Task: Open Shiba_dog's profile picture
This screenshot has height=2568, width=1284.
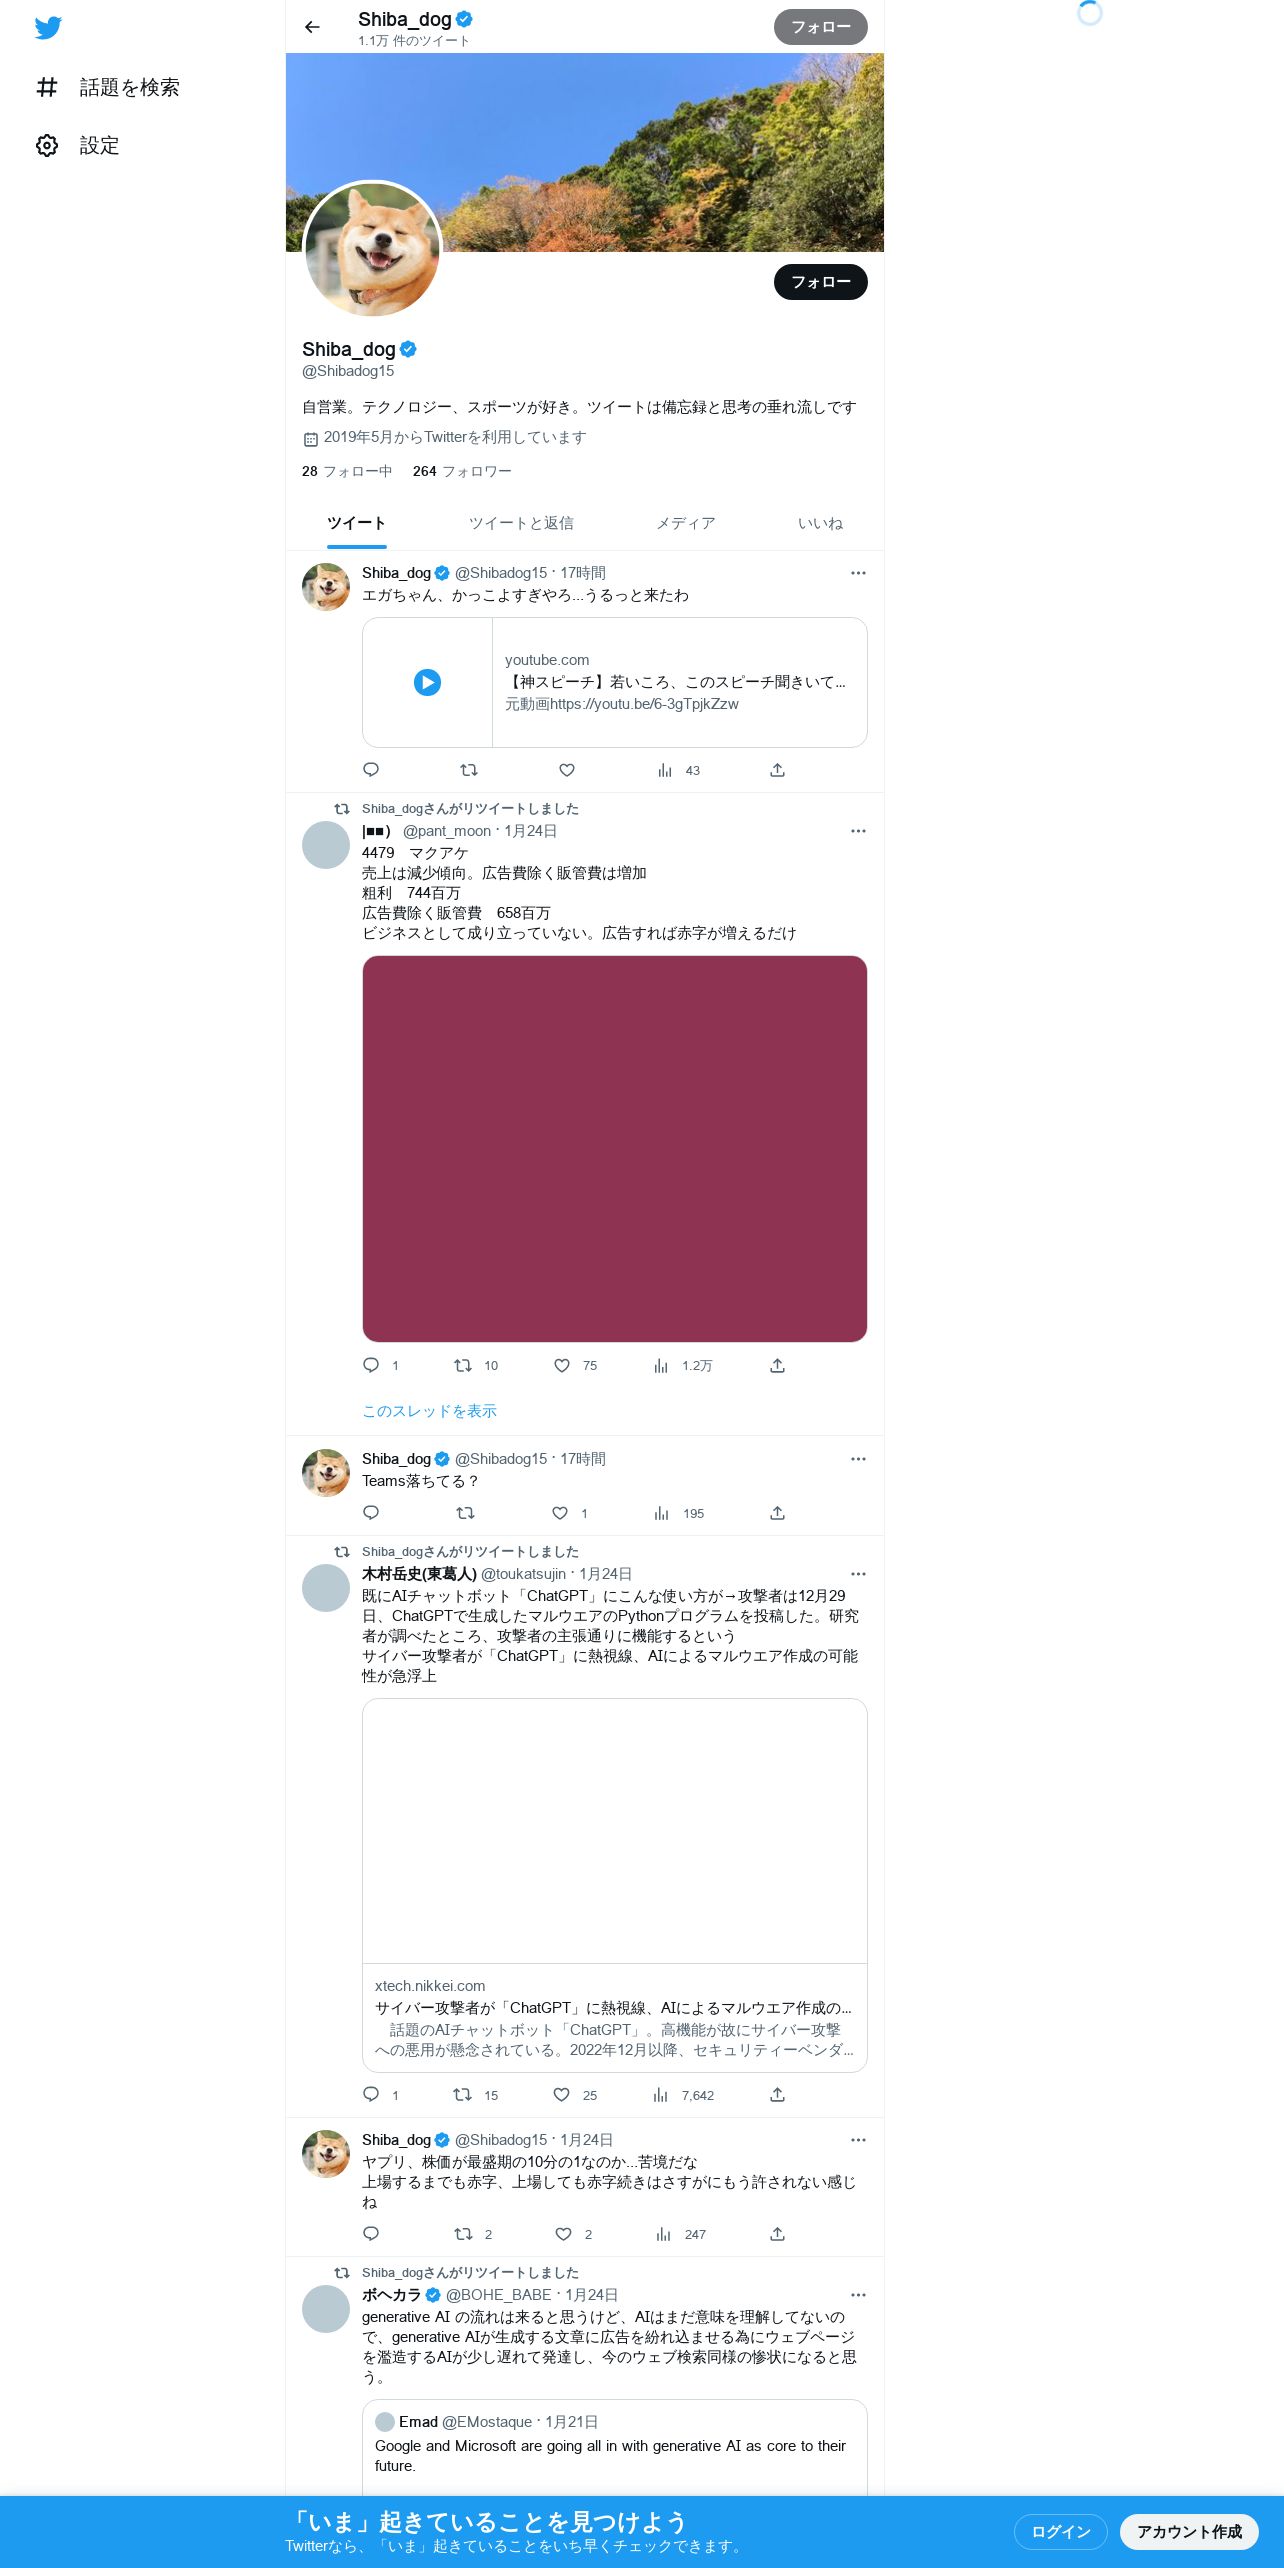Action: [372, 250]
